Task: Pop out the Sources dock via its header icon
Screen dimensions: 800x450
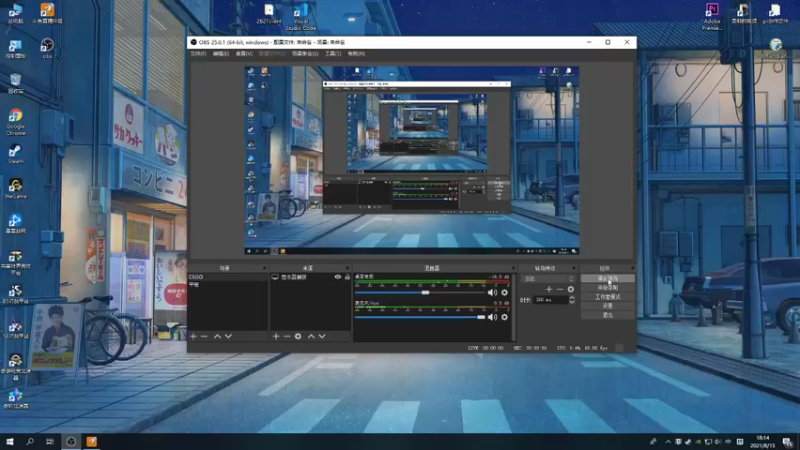Action: tap(347, 268)
